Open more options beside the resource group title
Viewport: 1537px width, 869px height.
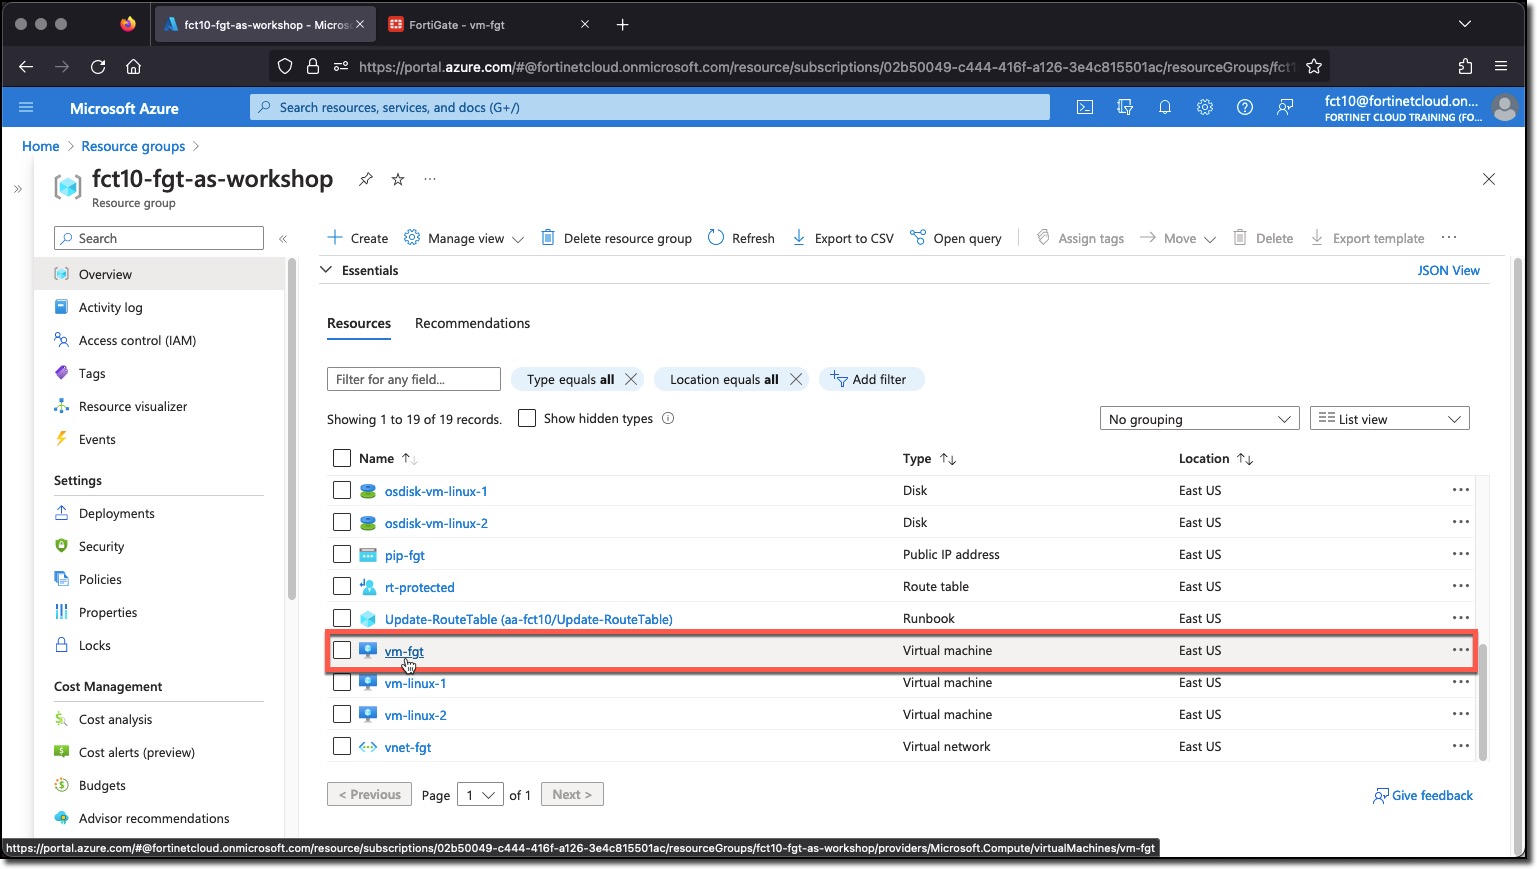click(x=430, y=179)
